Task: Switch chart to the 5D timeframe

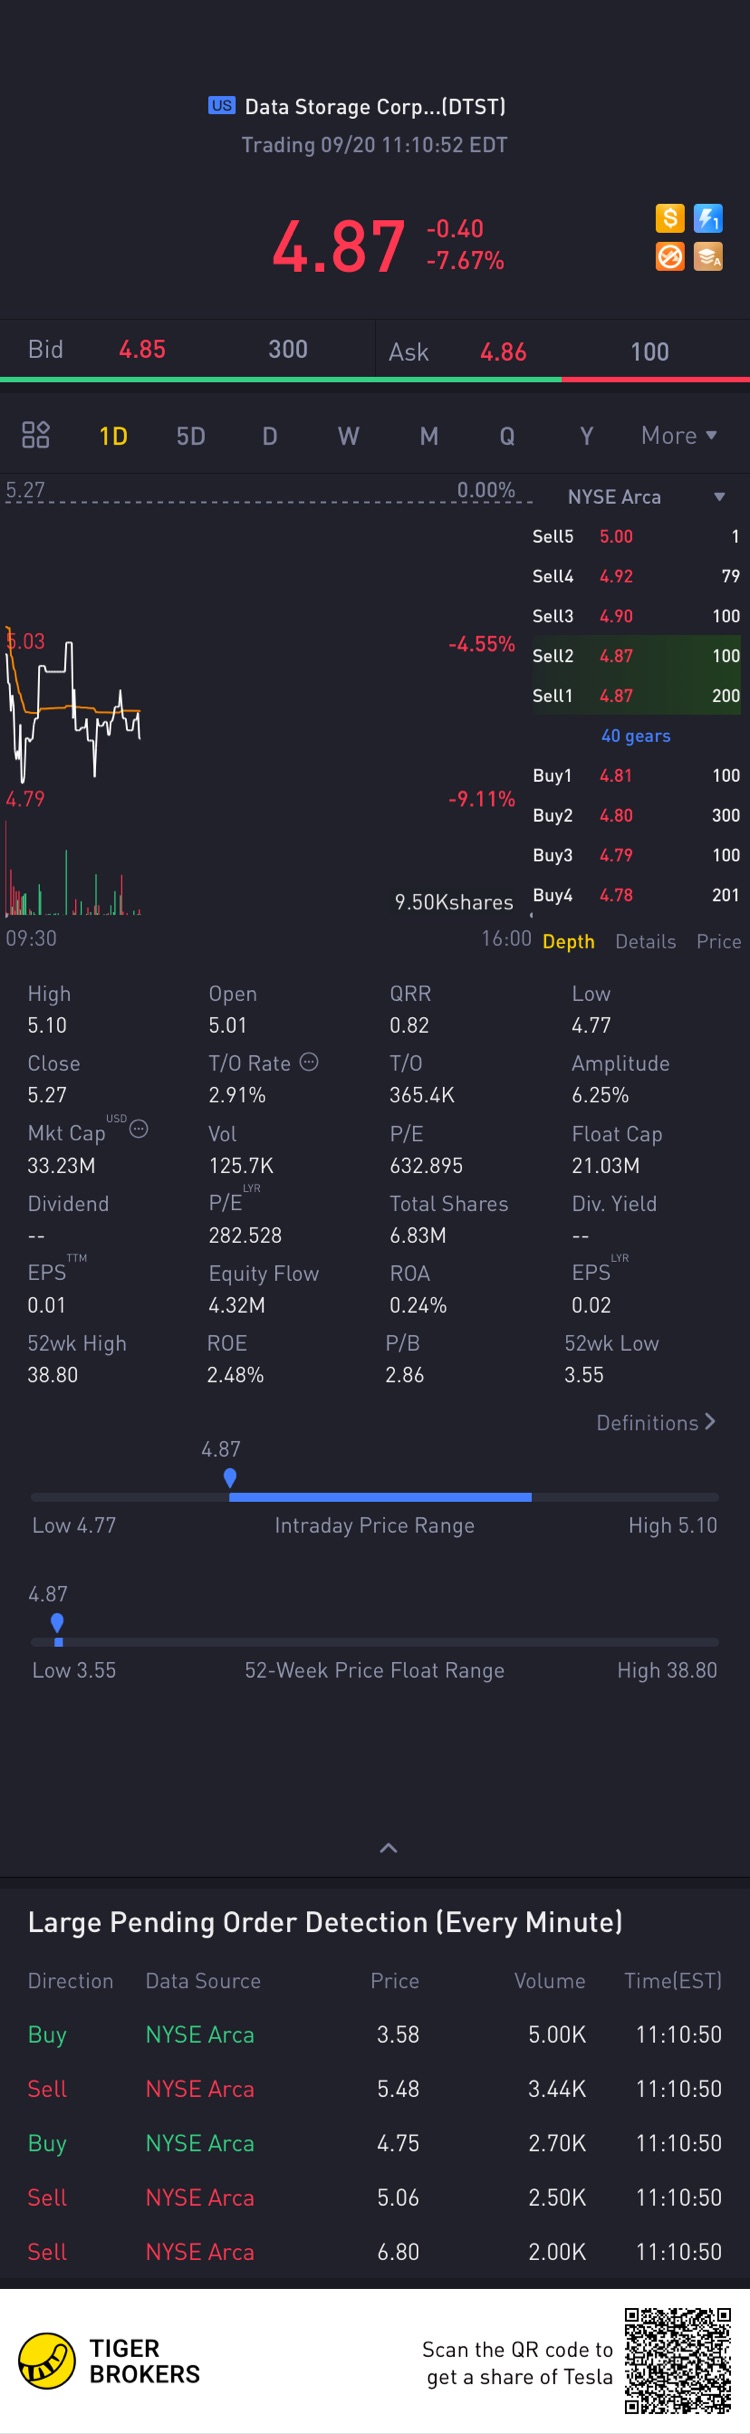Action: pyautogui.click(x=191, y=436)
